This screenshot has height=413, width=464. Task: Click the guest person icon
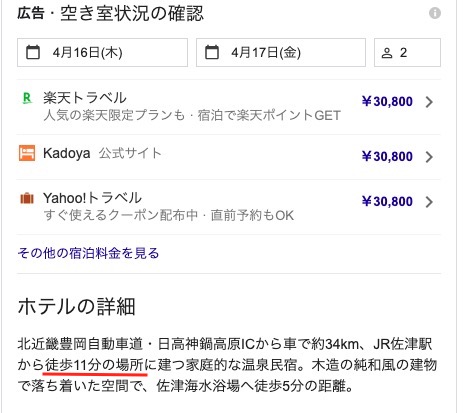tap(387, 53)
